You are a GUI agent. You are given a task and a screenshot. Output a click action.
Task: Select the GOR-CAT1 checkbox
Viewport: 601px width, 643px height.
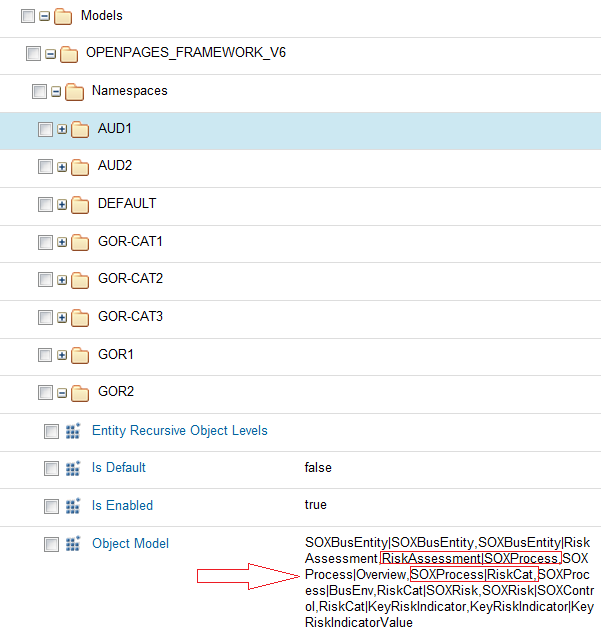coord(45,242)
